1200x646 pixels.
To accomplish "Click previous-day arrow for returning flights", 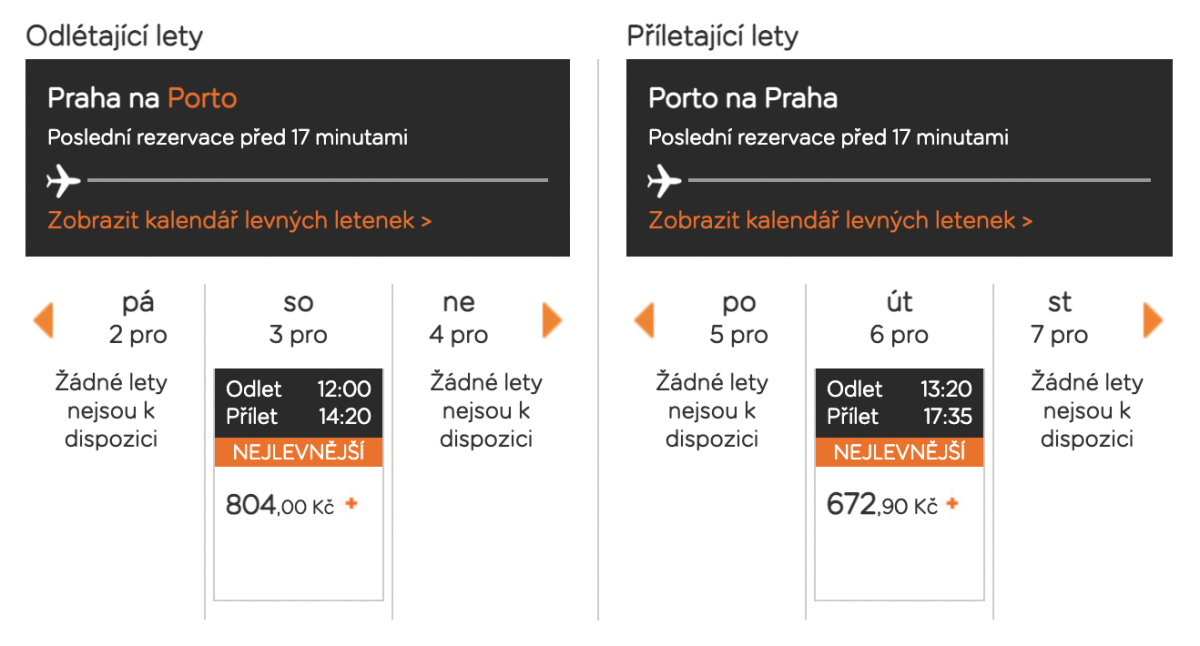I will tap(644, 321).
